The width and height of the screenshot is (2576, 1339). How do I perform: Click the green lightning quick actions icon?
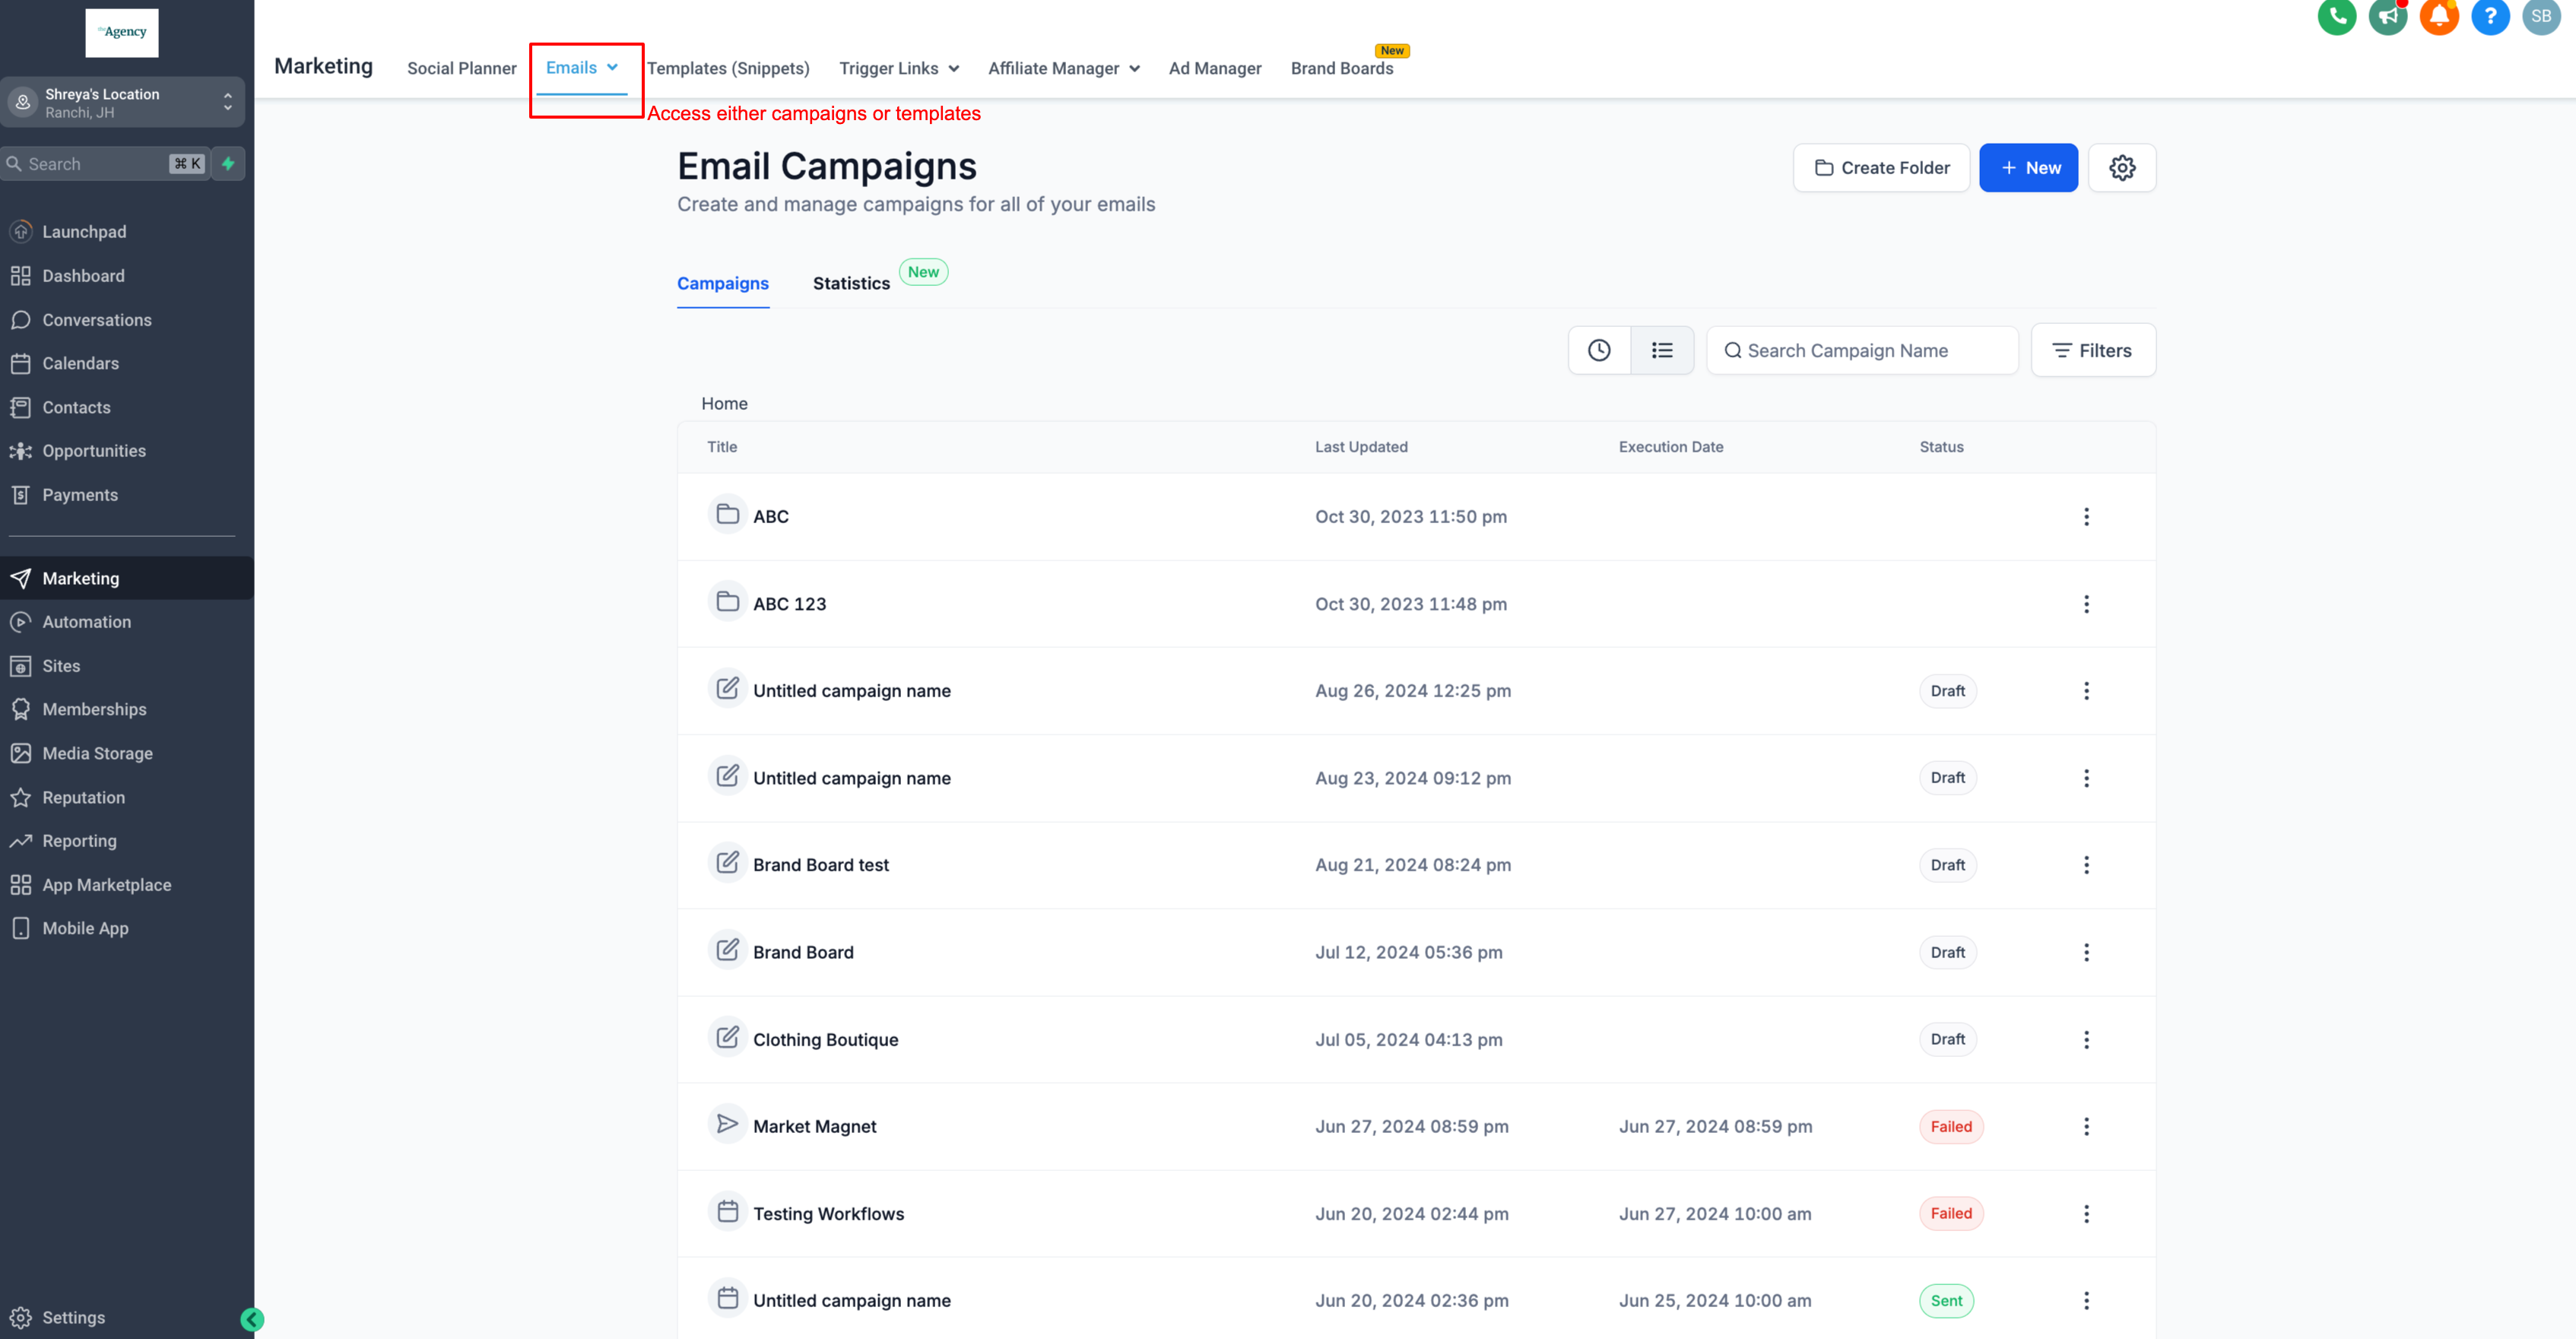pyautogui.click(x=228, y=164)
